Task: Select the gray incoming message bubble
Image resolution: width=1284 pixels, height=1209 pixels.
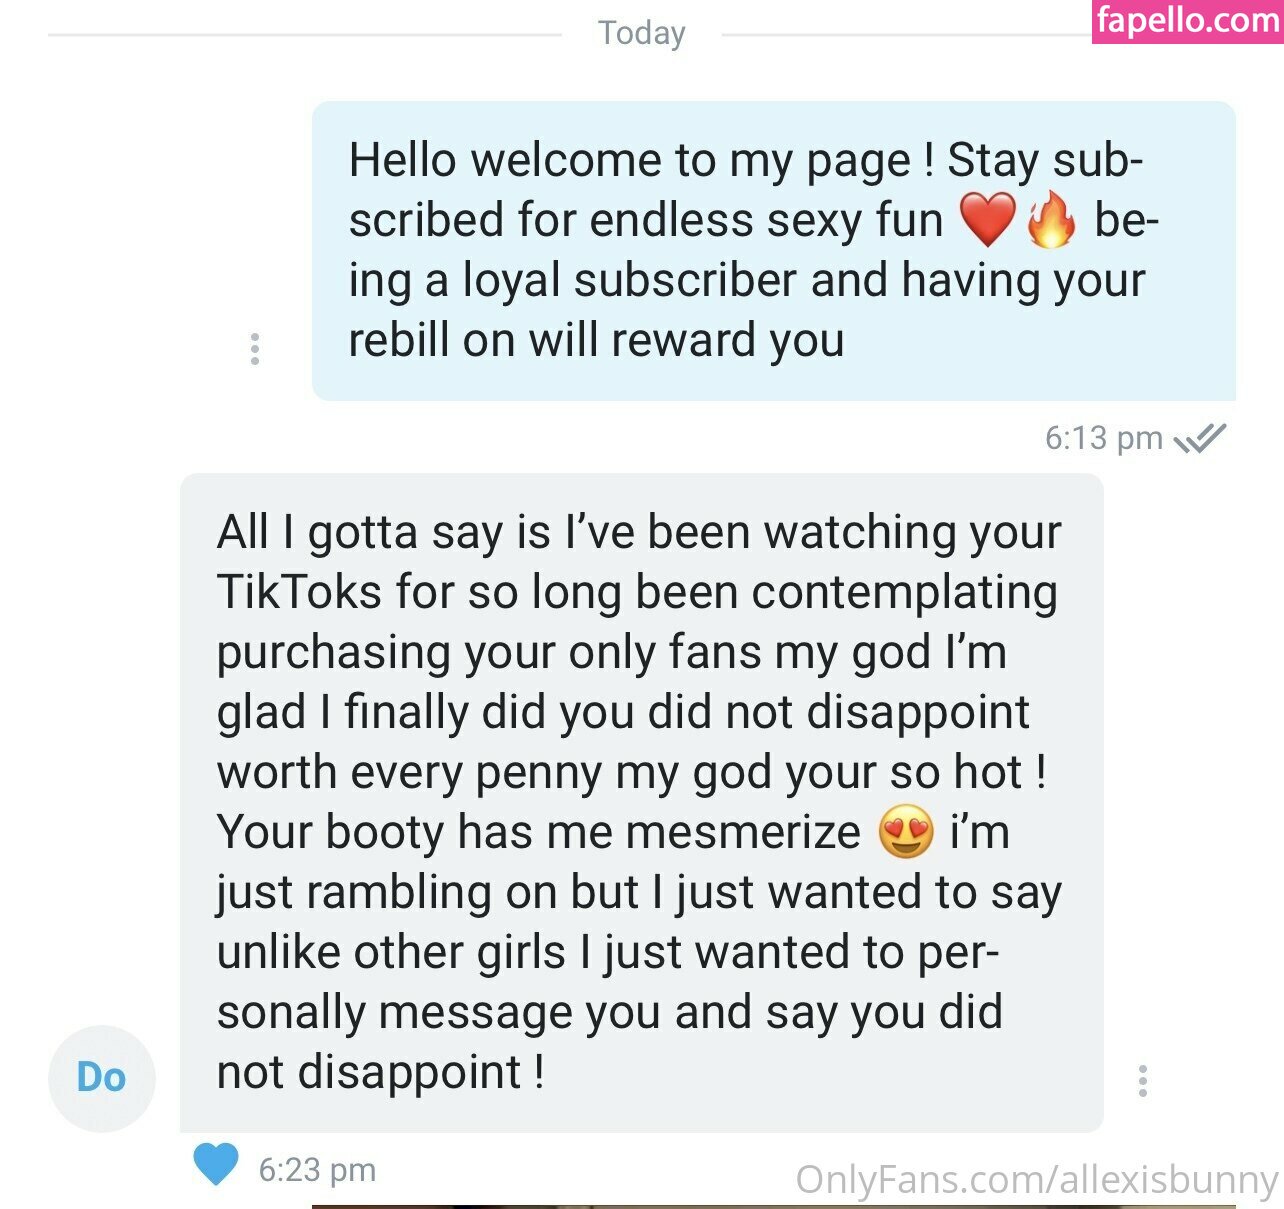Action: coord(642,803)
